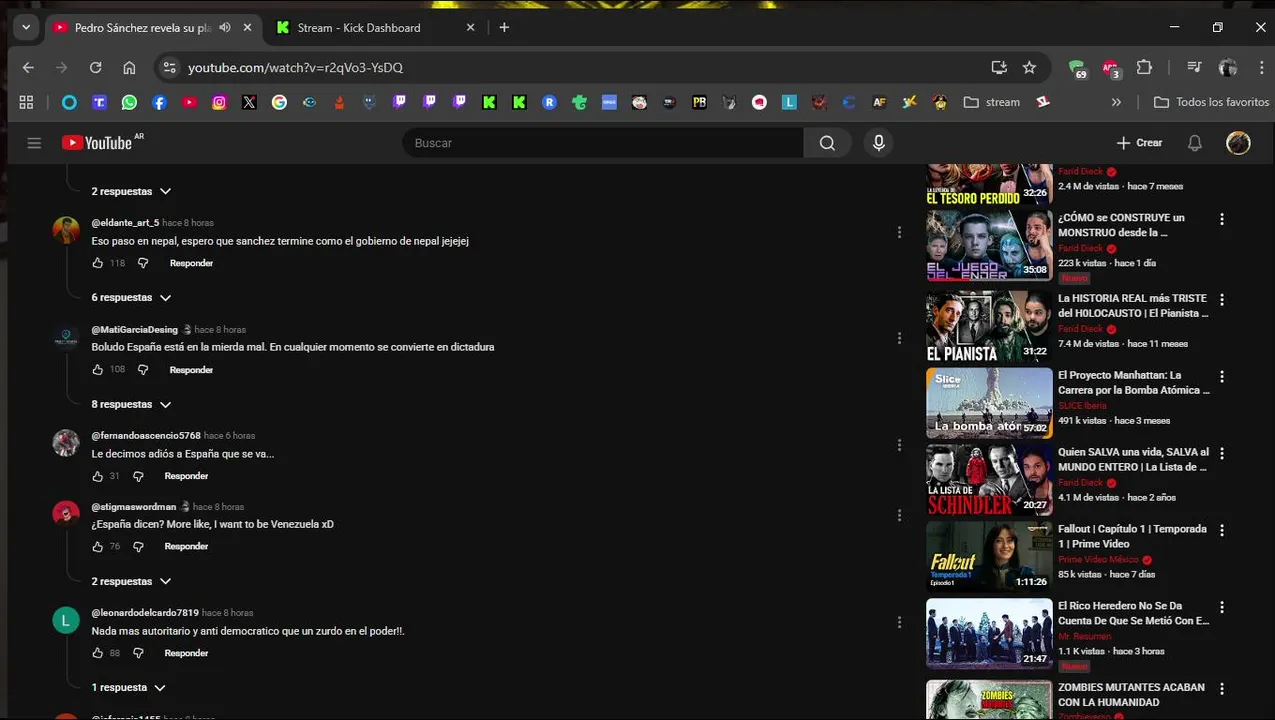1275x720 pixels.
Task: Select the Pedro Sánchez YouTube tab
Action: (x=153, y=28)
